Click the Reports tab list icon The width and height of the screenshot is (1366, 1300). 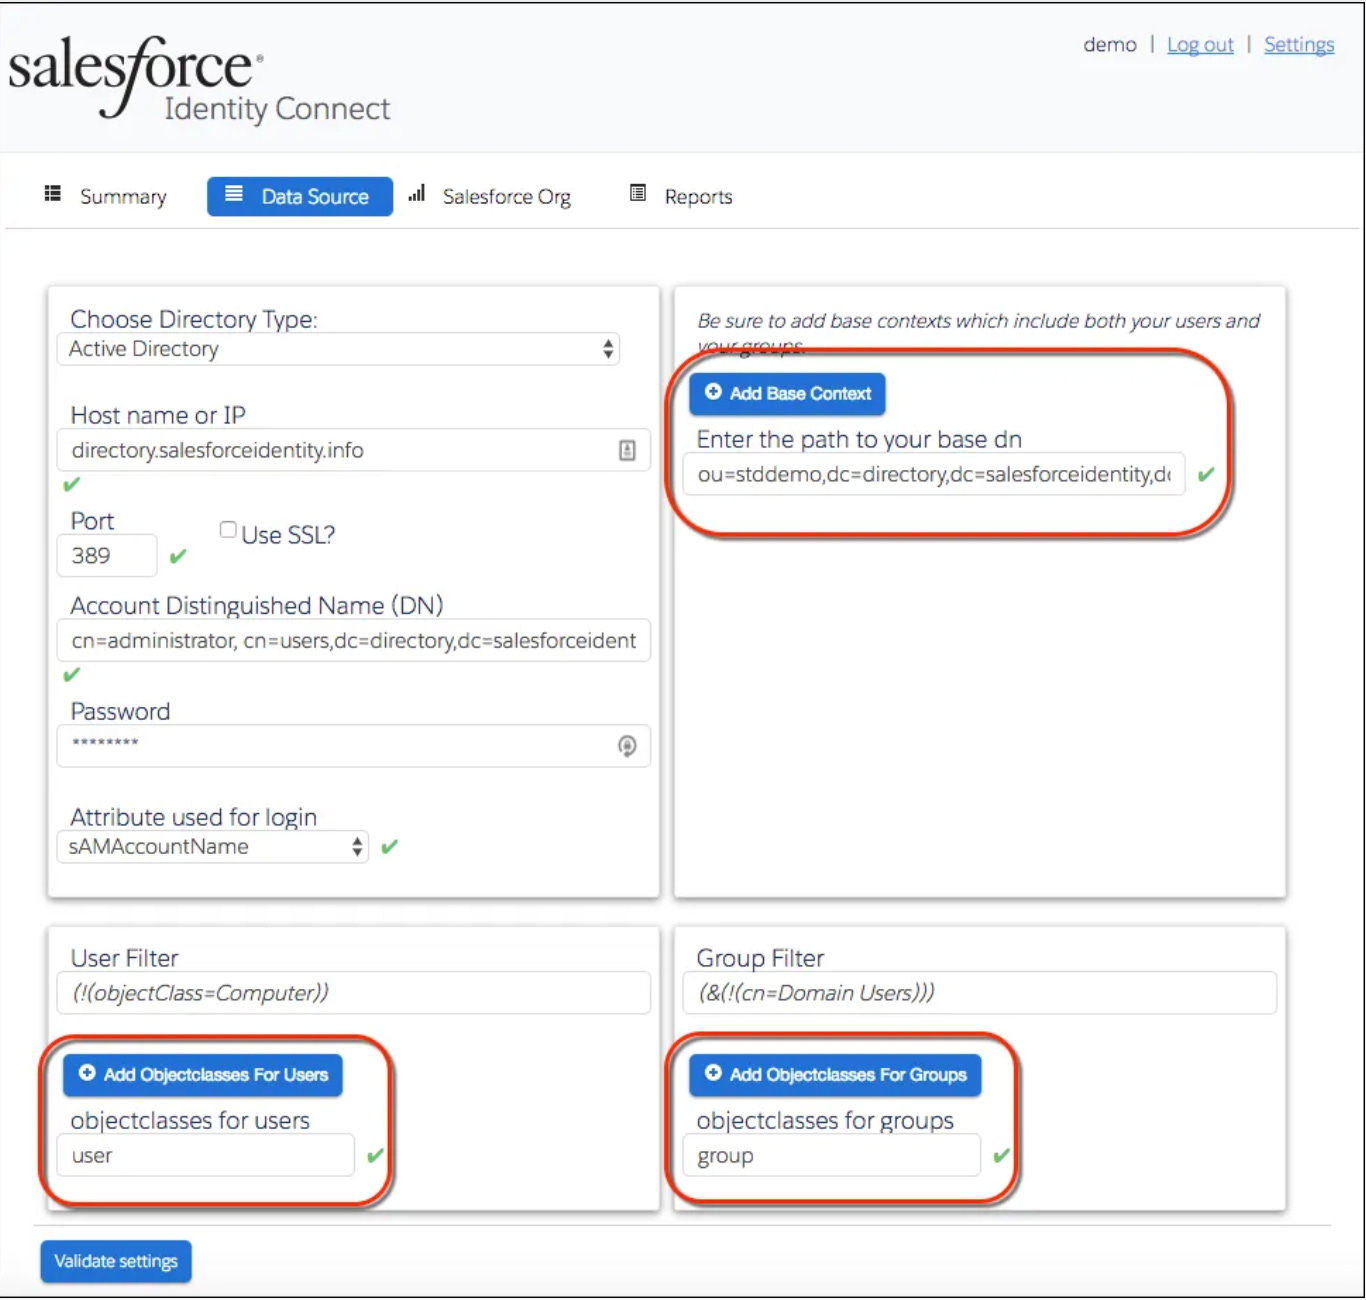[638, 192]
